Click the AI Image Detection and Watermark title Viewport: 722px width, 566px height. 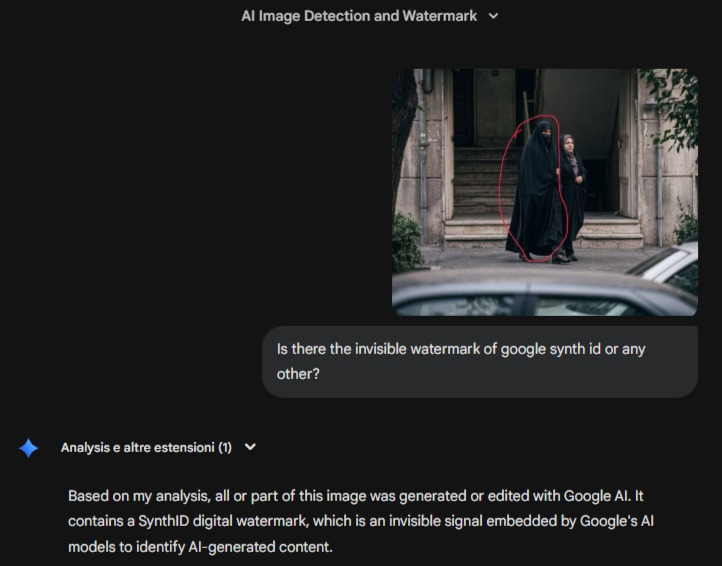coord(359,16)
